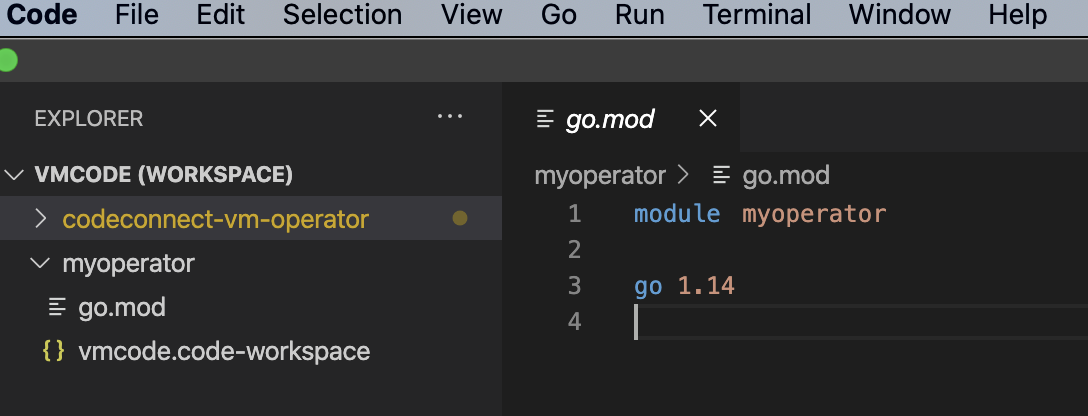
Task: Open the View menu
Action: pos(471,15)
